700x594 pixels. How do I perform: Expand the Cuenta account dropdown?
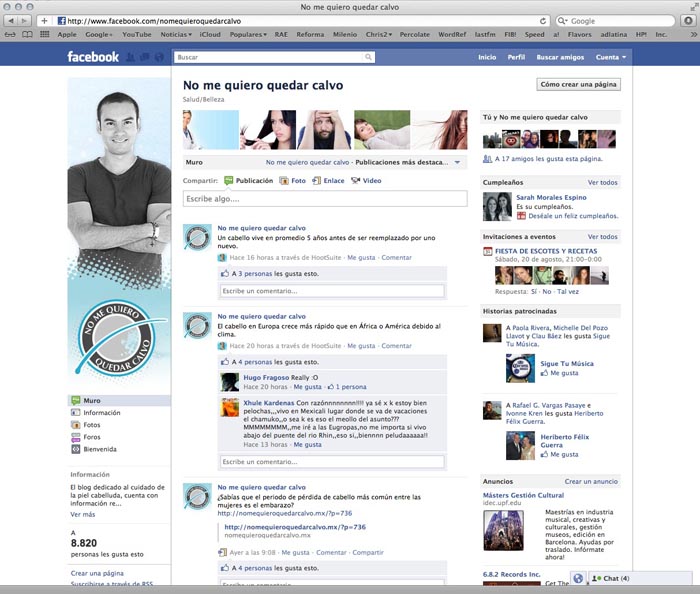[611, 57]
